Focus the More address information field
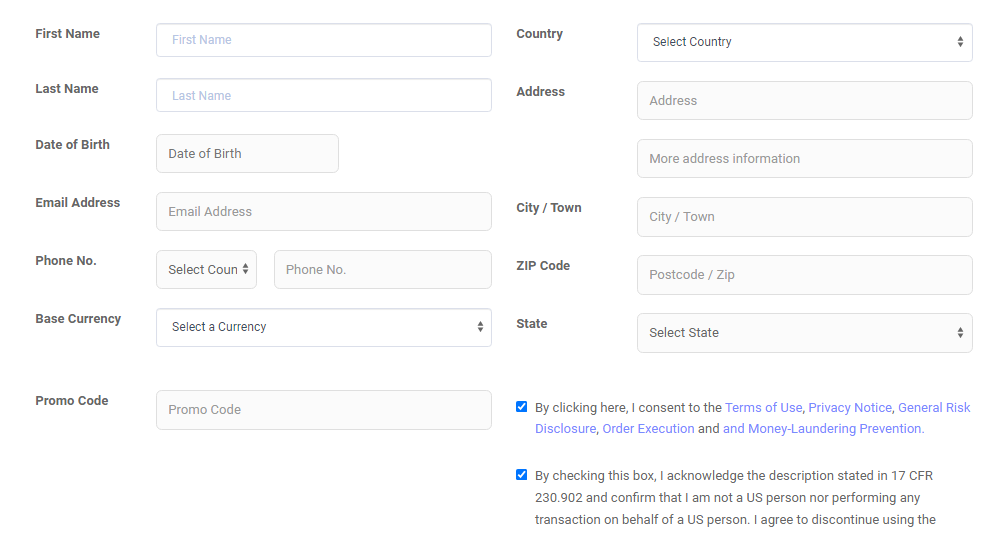Viewport: 1007px width, 535px height. tap(805, 159)
